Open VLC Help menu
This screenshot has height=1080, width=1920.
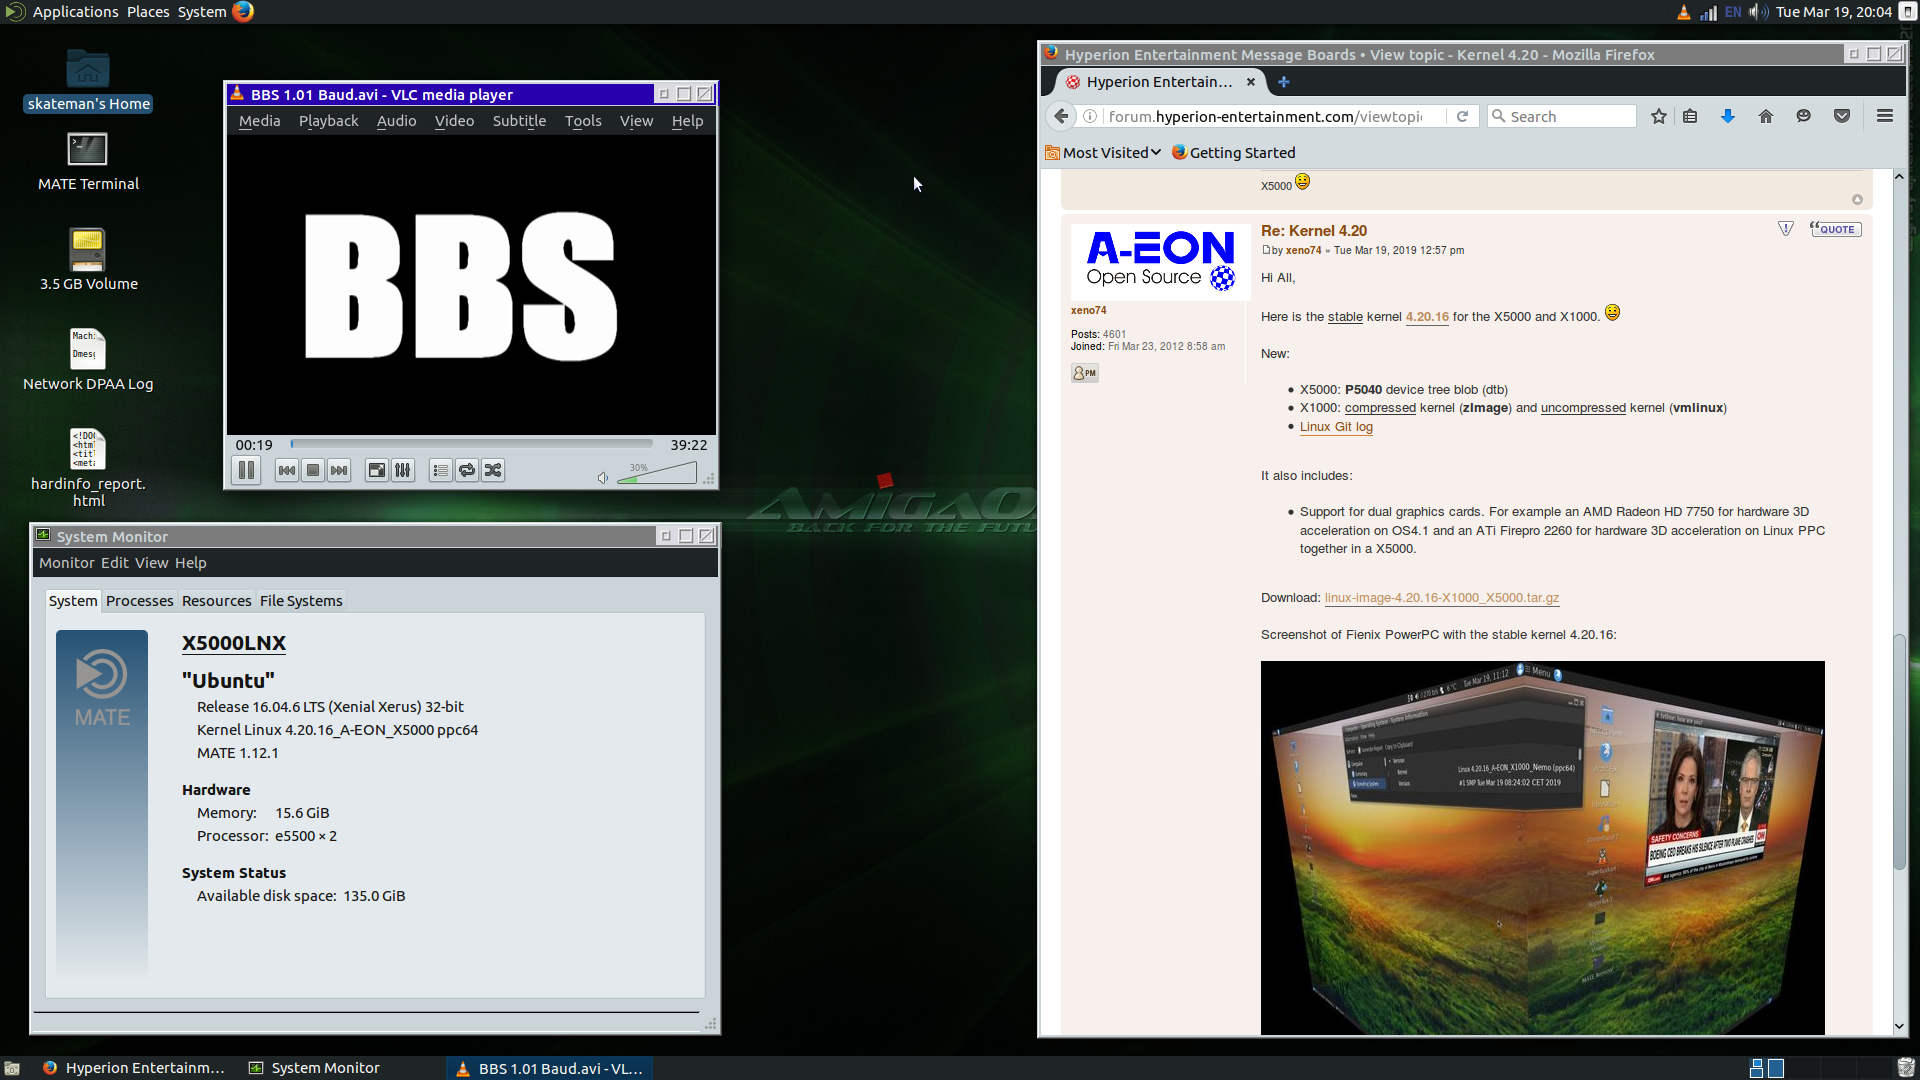pyautogui.click(x=687, y=121)
